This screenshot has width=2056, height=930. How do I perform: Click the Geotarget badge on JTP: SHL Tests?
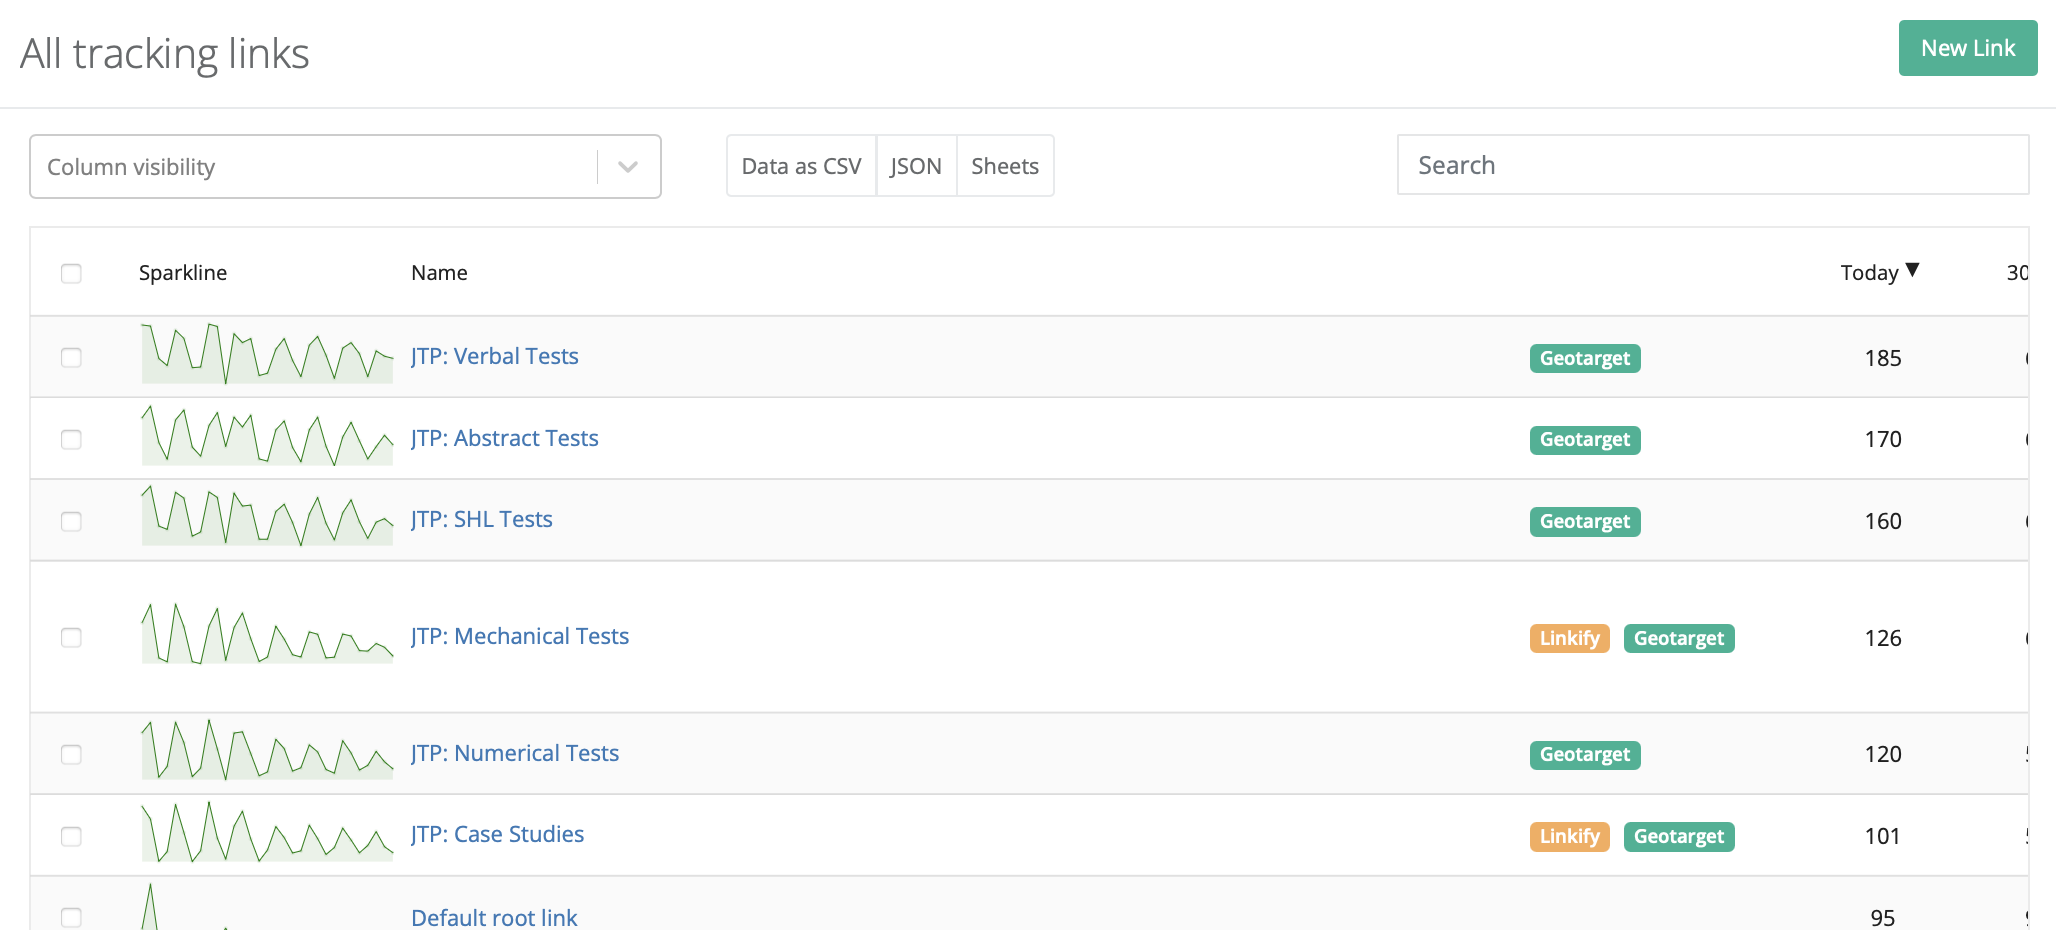coord(1583,521)
